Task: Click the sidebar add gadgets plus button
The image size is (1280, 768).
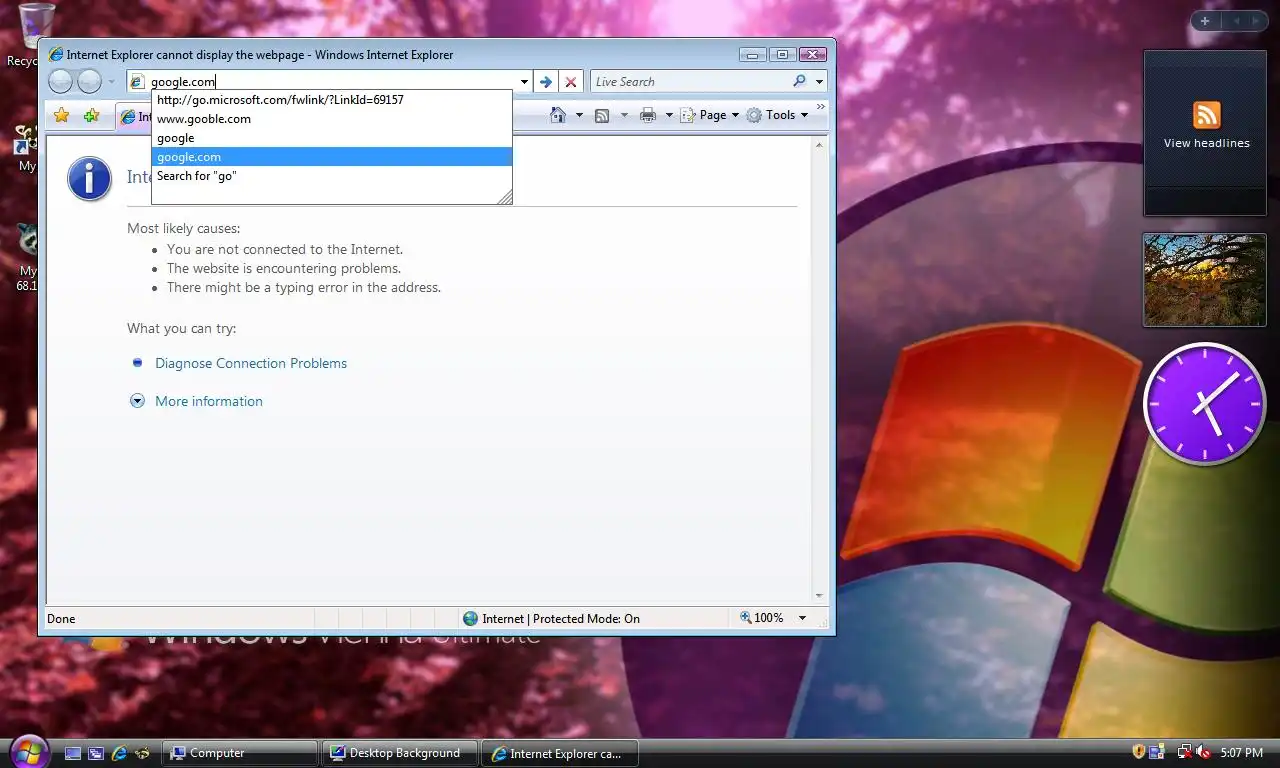Action: pos(1205,21)
